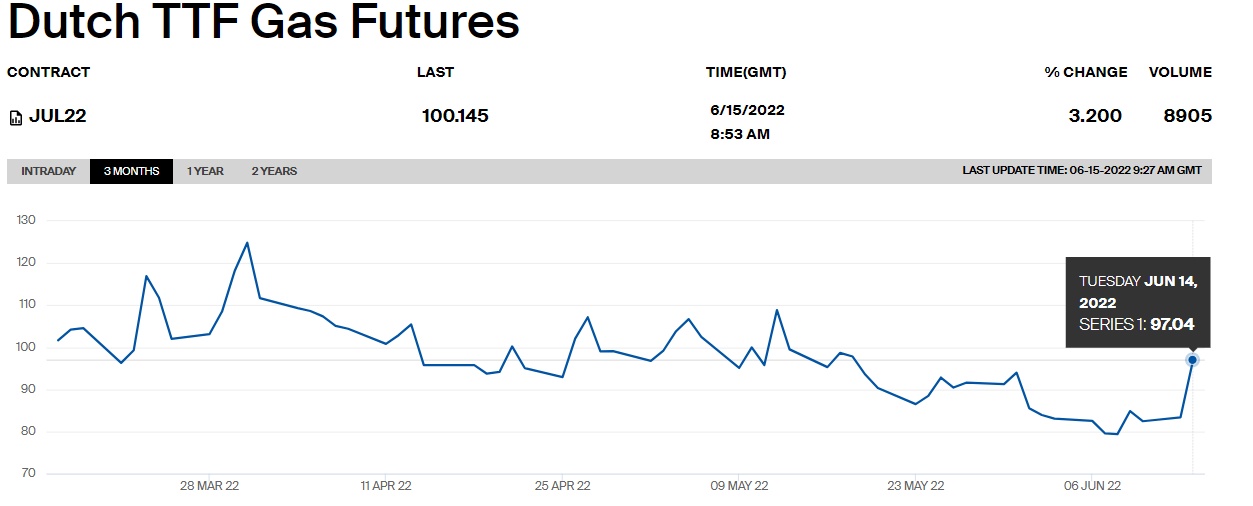Click the 09 MAY 22 axis label

[x=739, y=486]
